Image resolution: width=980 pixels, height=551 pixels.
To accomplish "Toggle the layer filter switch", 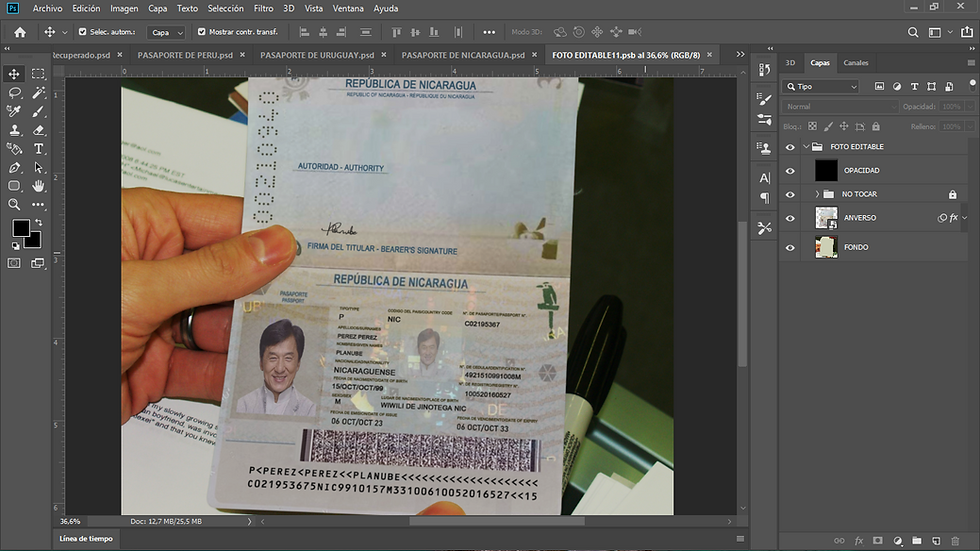I will coord(972,85).
